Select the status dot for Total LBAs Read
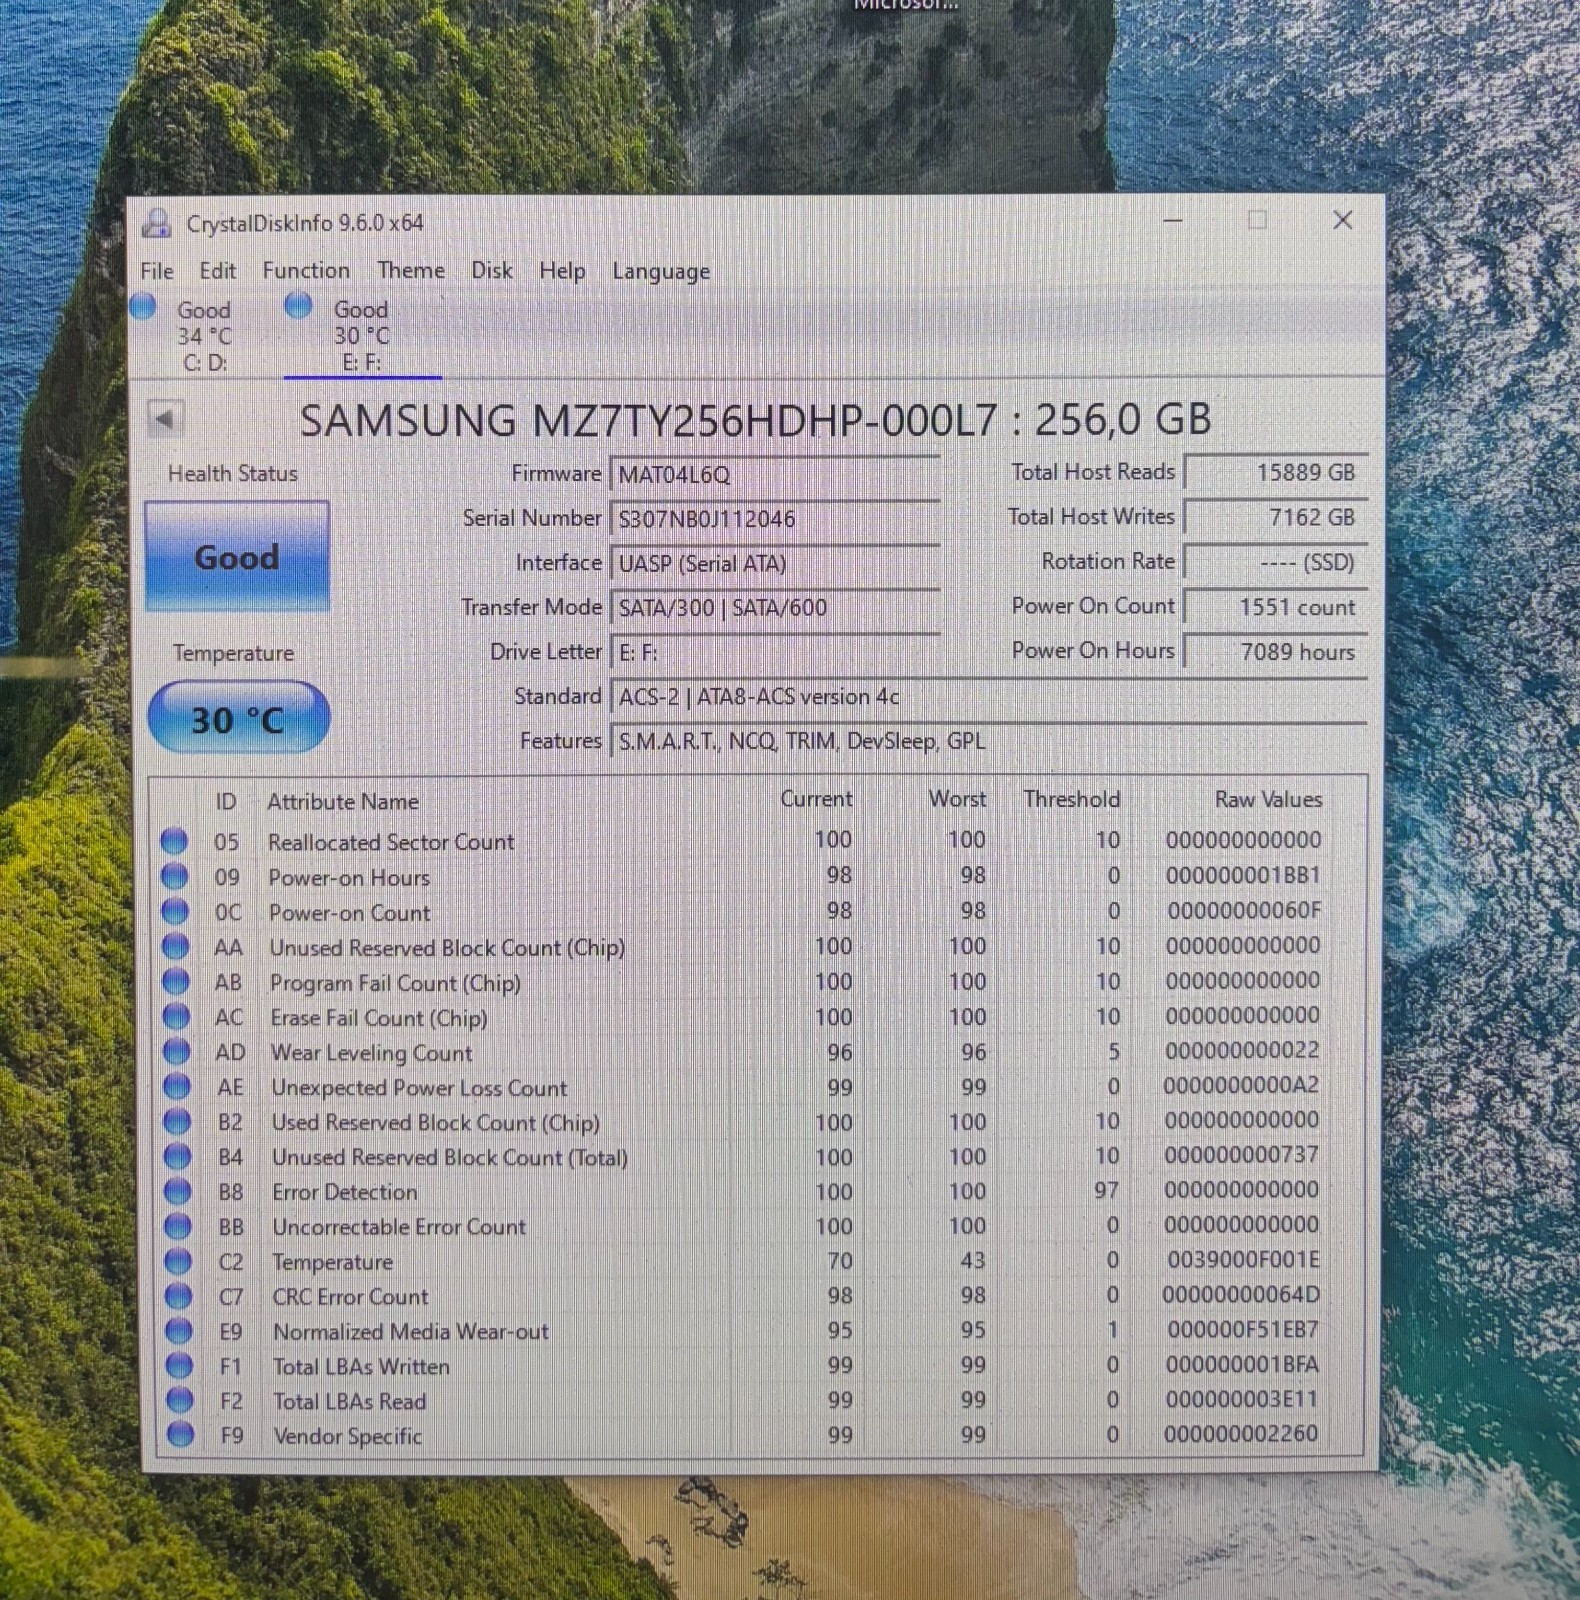 tap(180, 1400)
